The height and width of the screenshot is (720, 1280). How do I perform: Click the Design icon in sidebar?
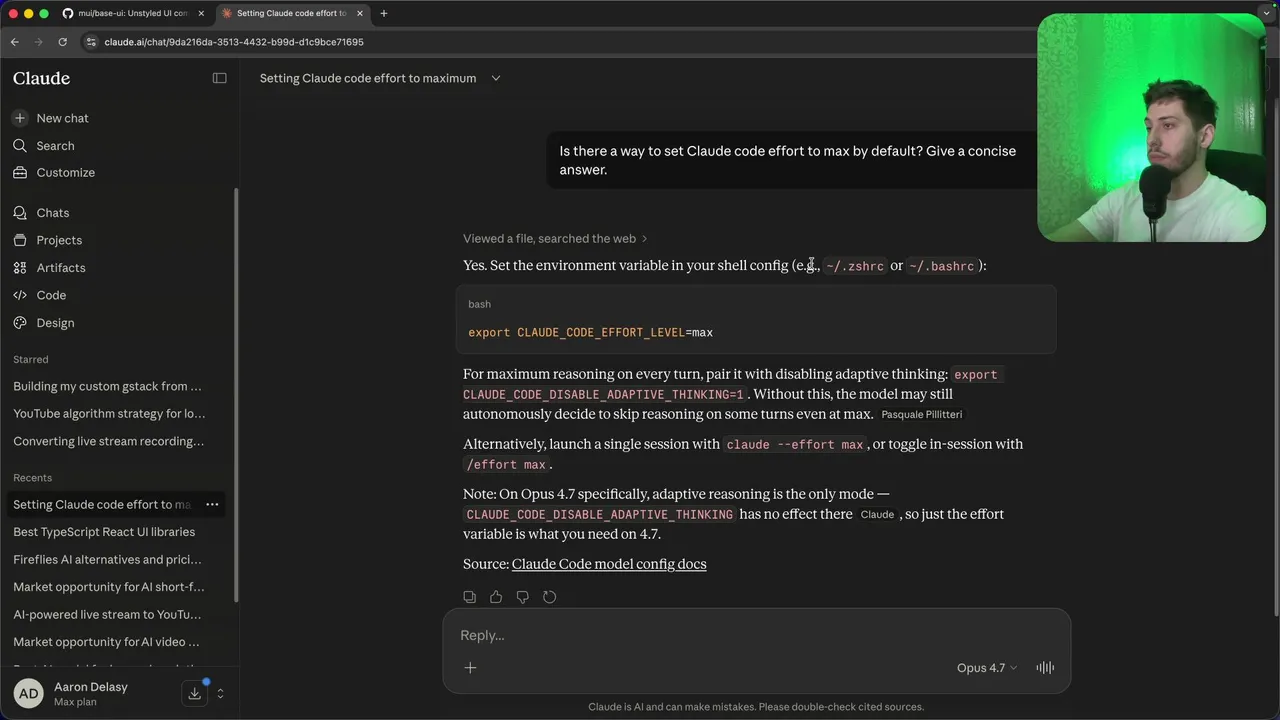[x=20, y=323]
